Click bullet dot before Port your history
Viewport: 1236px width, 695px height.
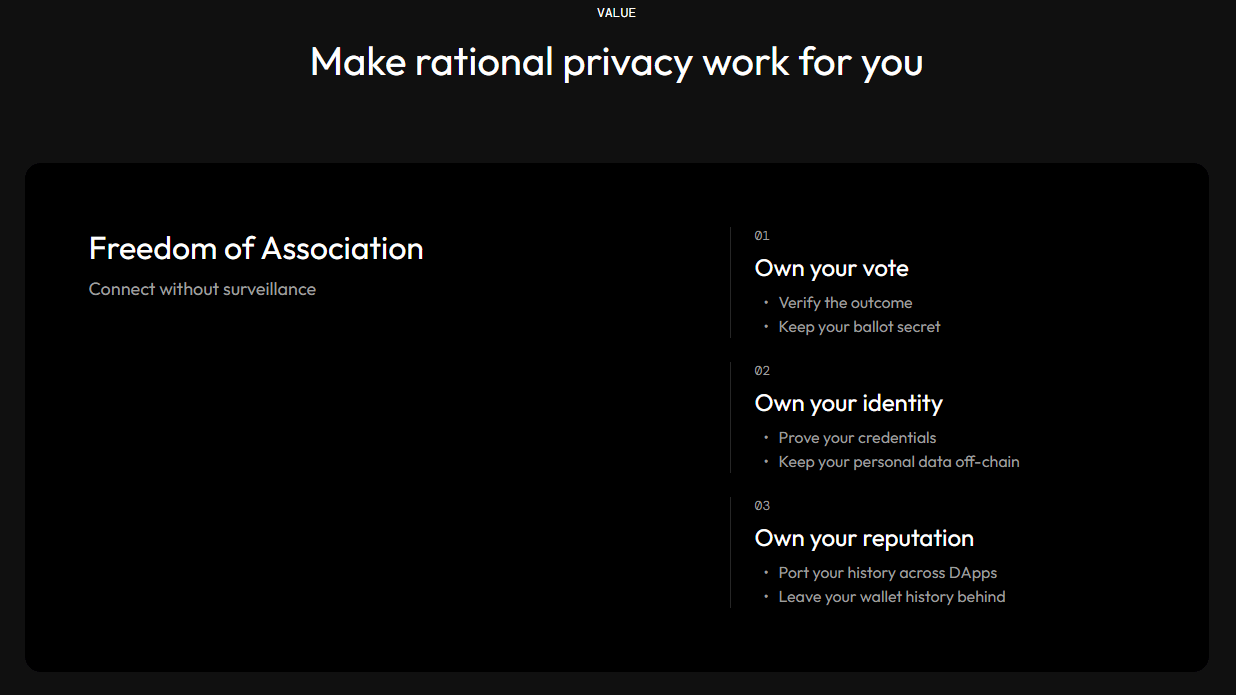pyautogui.click(x=766, y=572)
